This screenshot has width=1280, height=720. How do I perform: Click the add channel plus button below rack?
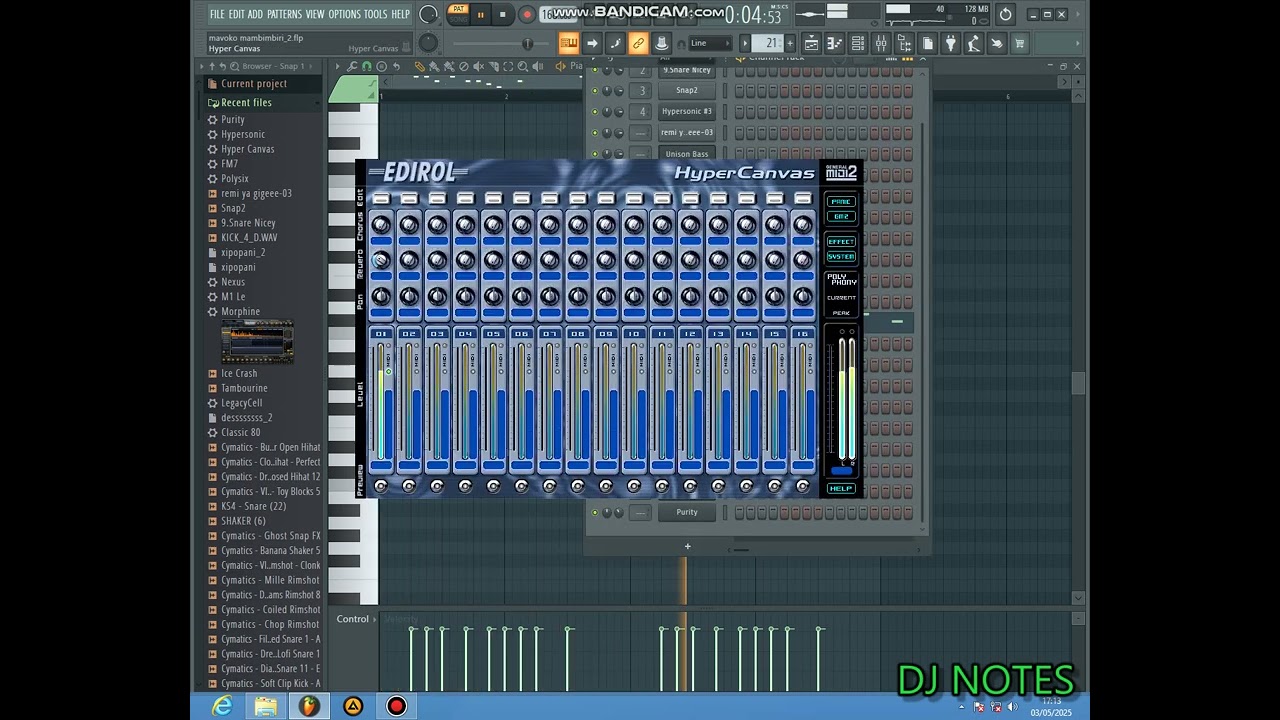(687, 546)
